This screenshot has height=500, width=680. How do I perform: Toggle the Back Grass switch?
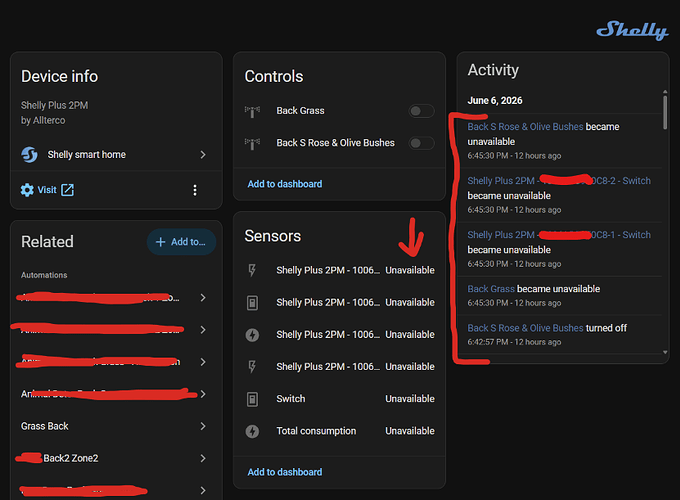421,111
